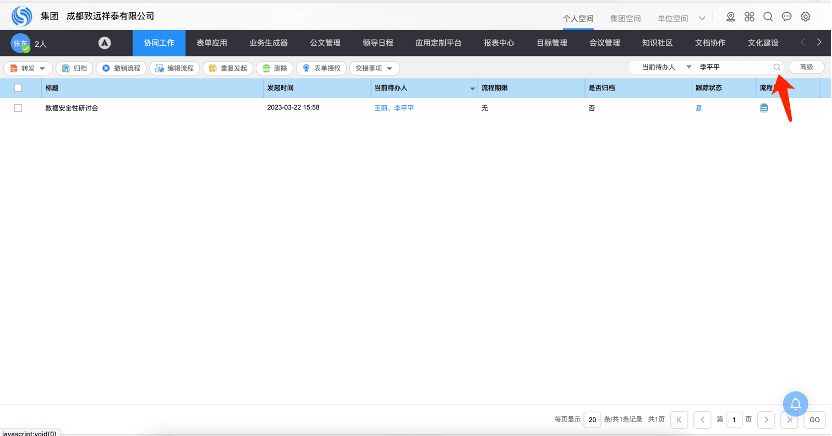Viewport: 832px width, 436px height.
Task: Go to the previous page
Action: [x=702, y=420]
